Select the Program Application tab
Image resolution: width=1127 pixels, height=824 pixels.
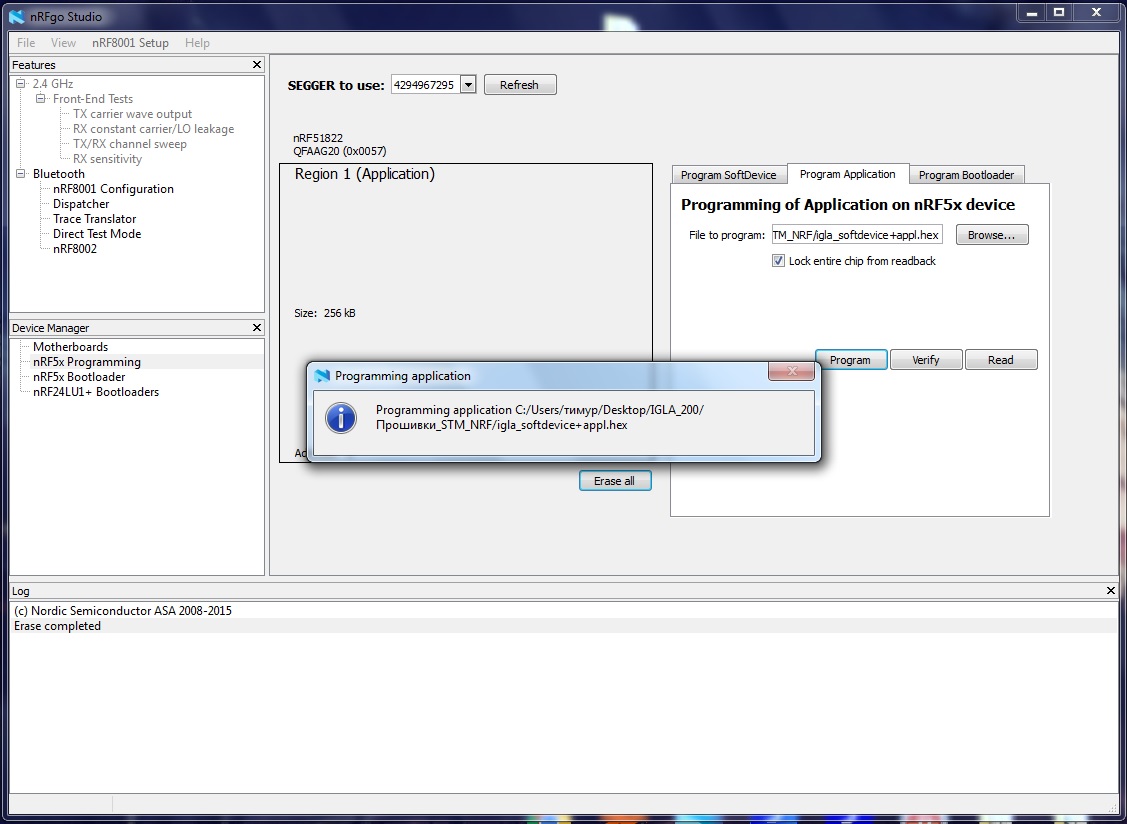click(x=847, y=174)
